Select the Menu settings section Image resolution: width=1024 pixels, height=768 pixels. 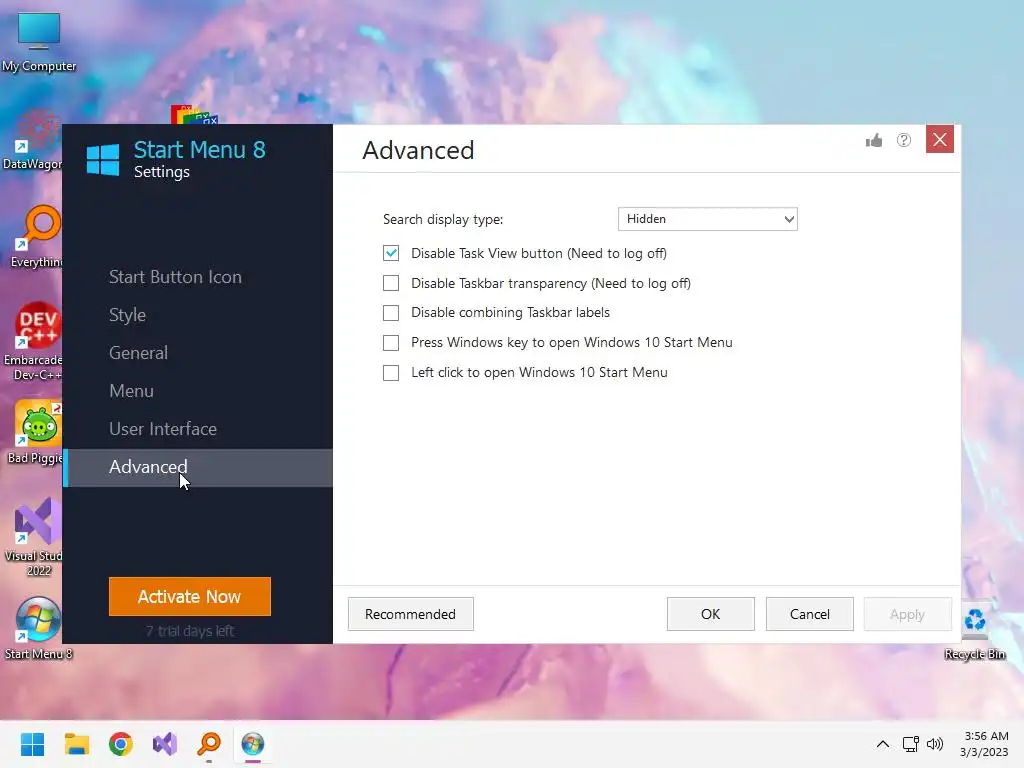pos(131,391)
